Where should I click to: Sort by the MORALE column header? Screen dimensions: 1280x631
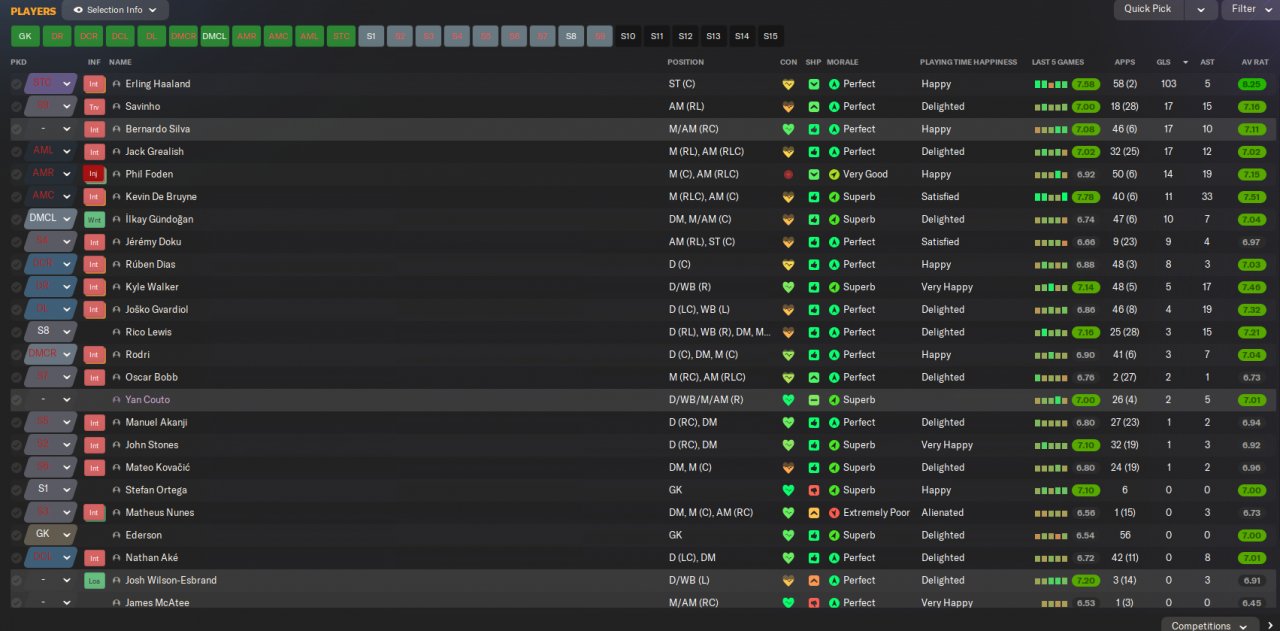[842, 62]
